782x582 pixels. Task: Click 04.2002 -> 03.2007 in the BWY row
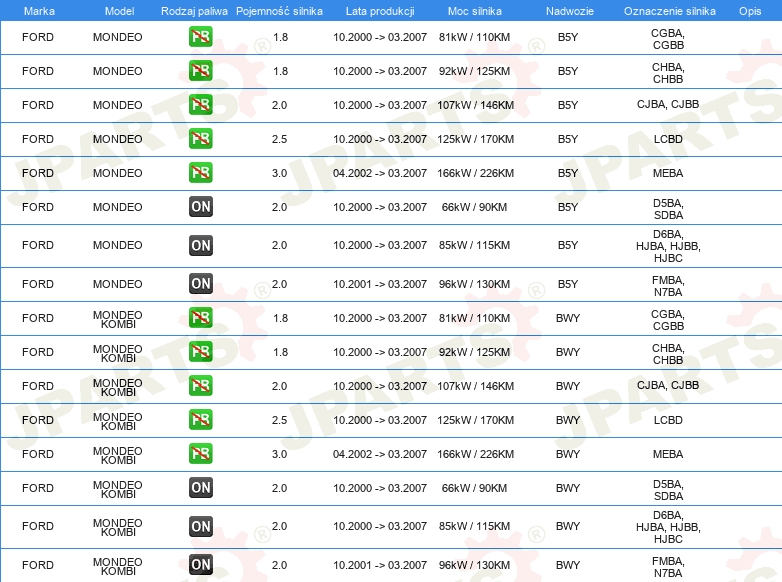380,454
